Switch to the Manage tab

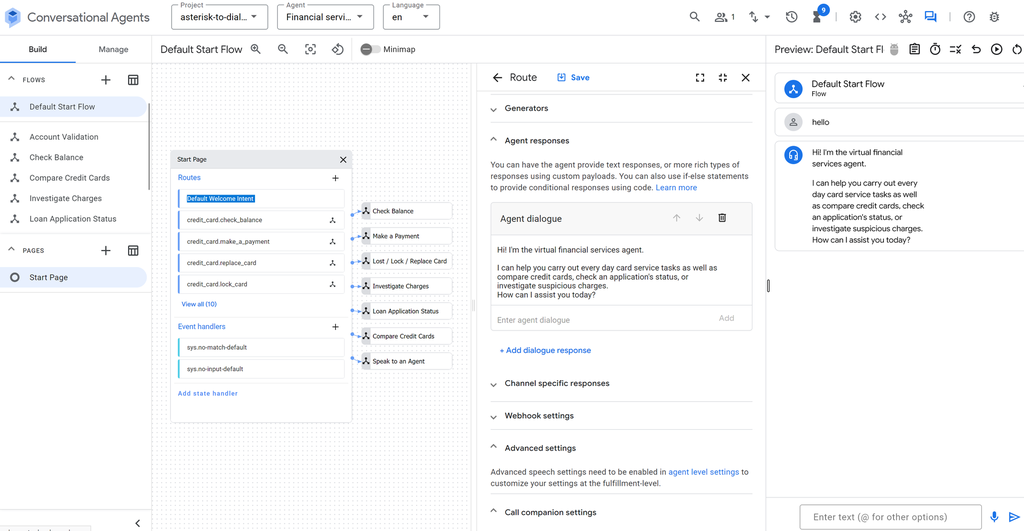(x=113, y=49)
